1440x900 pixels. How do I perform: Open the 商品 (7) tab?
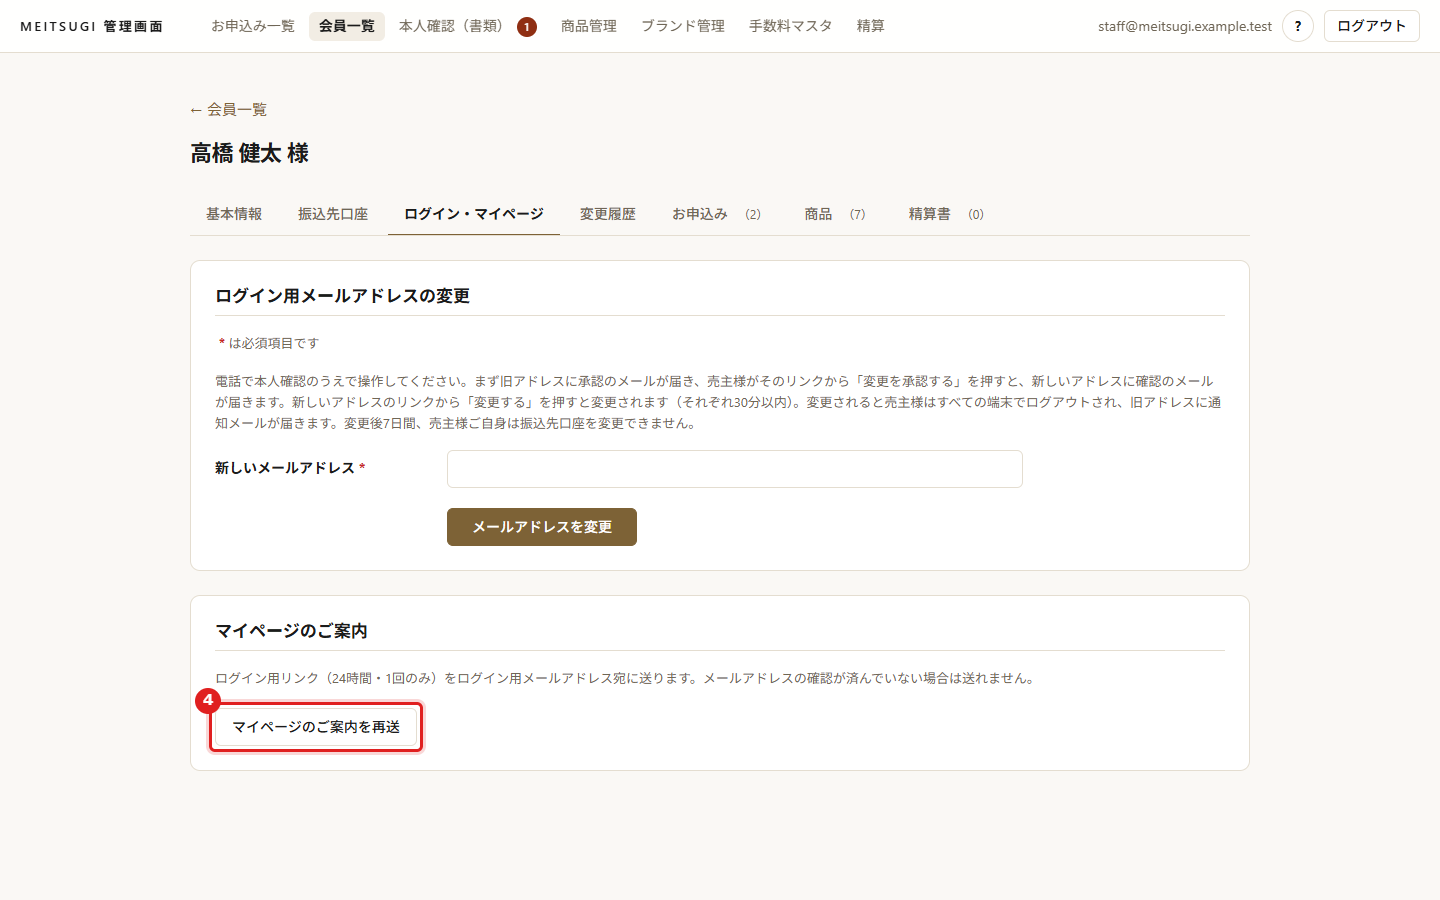coord(835,214)
